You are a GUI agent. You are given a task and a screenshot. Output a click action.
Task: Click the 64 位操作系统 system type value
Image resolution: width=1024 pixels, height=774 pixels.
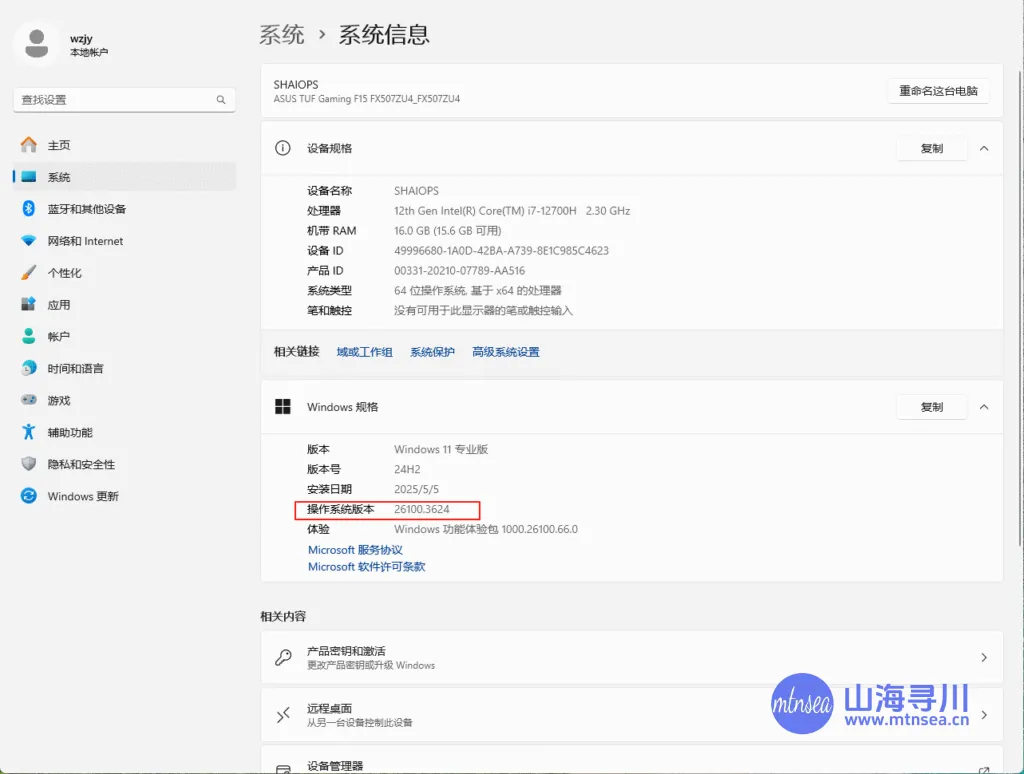point(477,291)
